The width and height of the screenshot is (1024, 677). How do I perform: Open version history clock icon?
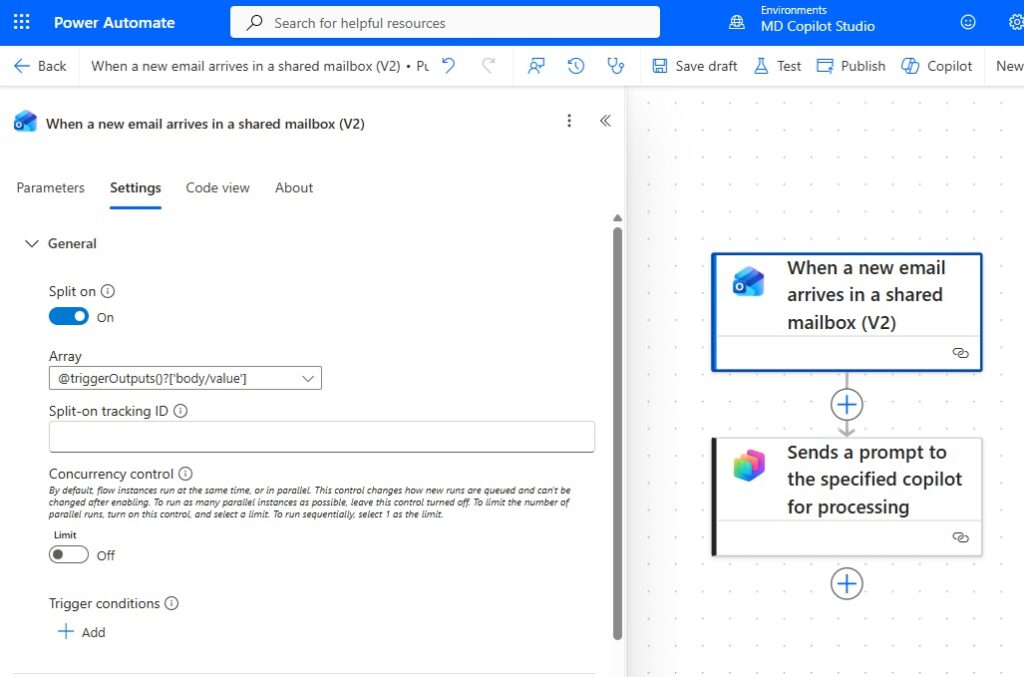click(576, 66)
